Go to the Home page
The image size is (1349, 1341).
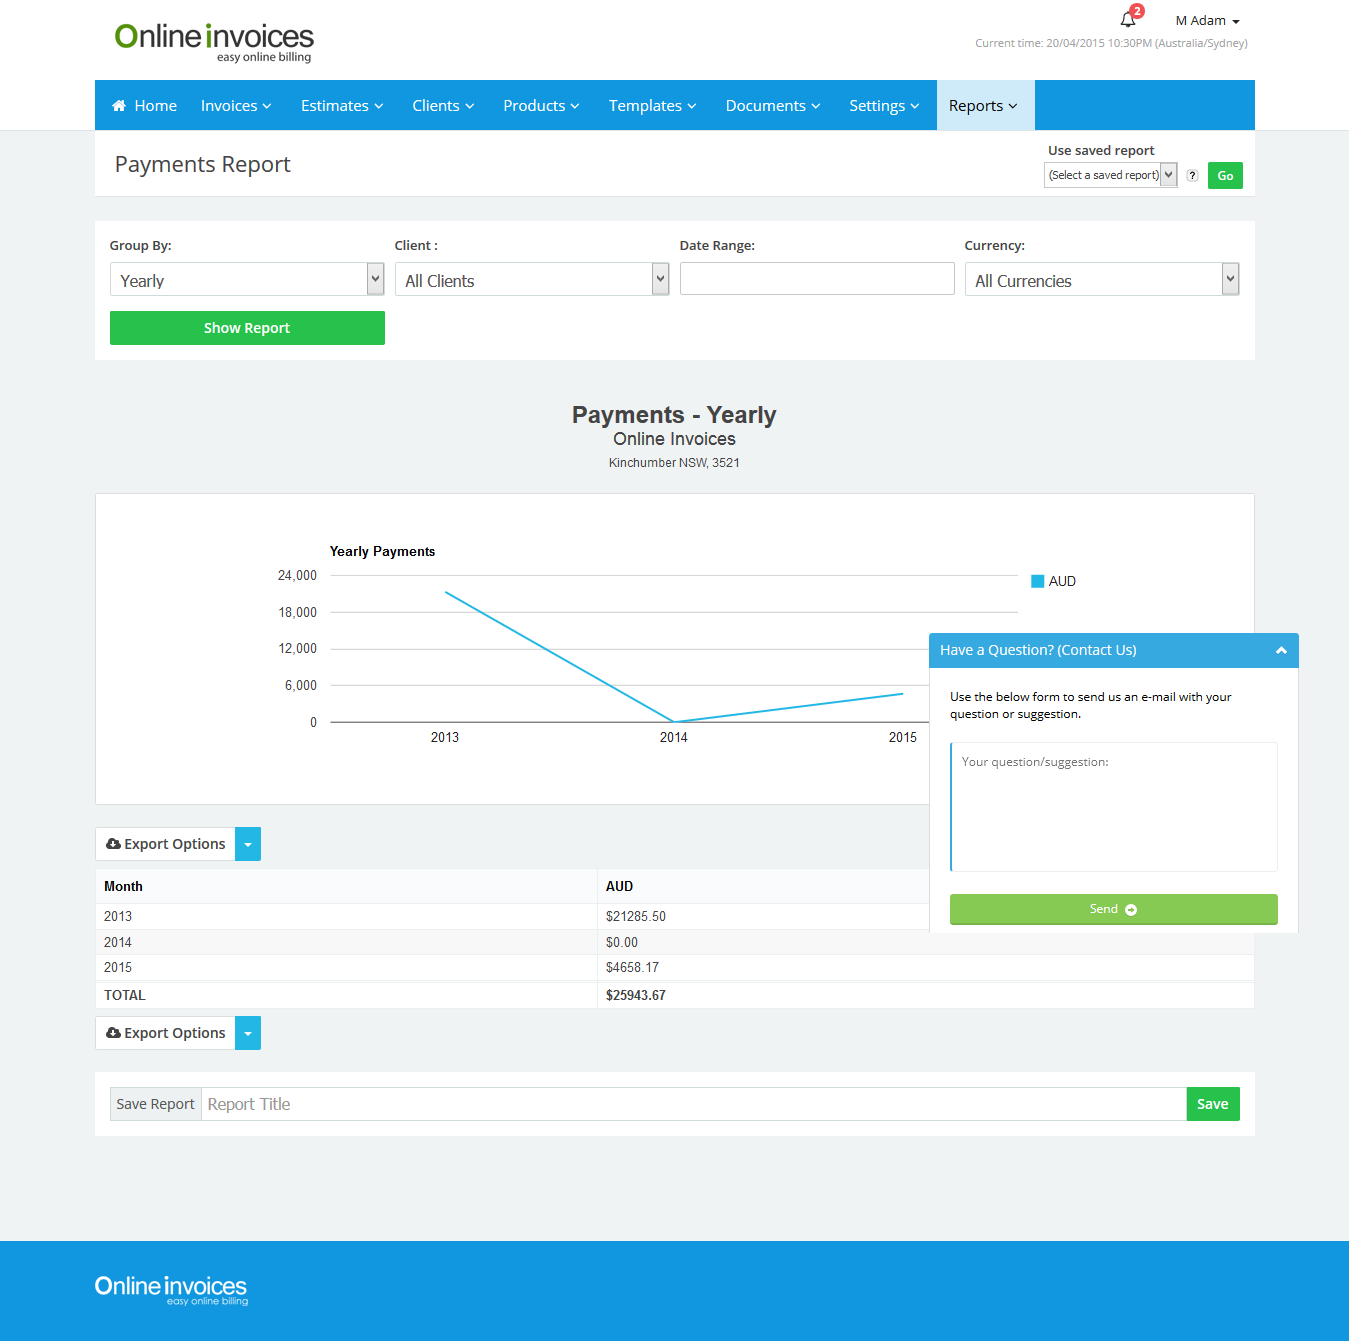pos(145,106)
